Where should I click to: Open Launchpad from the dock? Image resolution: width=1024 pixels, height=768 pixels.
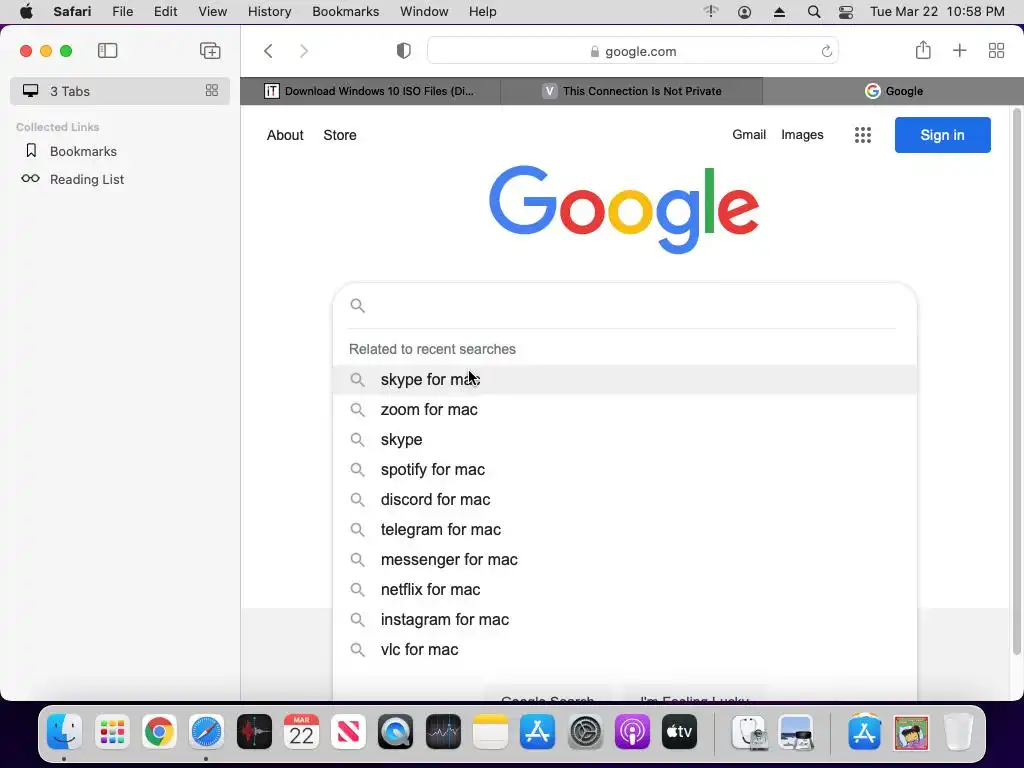[x=112, y=732]
